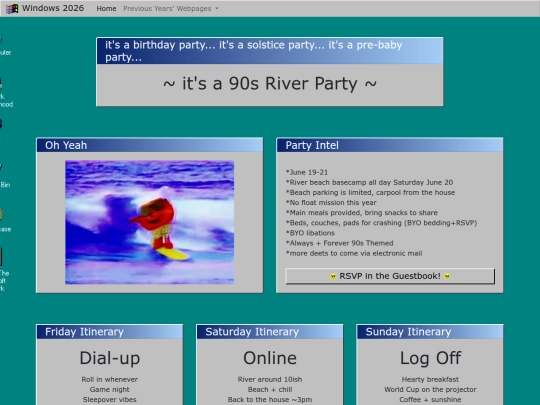Click the Windows flag logo in the navbar
Image resolution: width=540 pixels, height=405 pixels.
click(12, 9)
